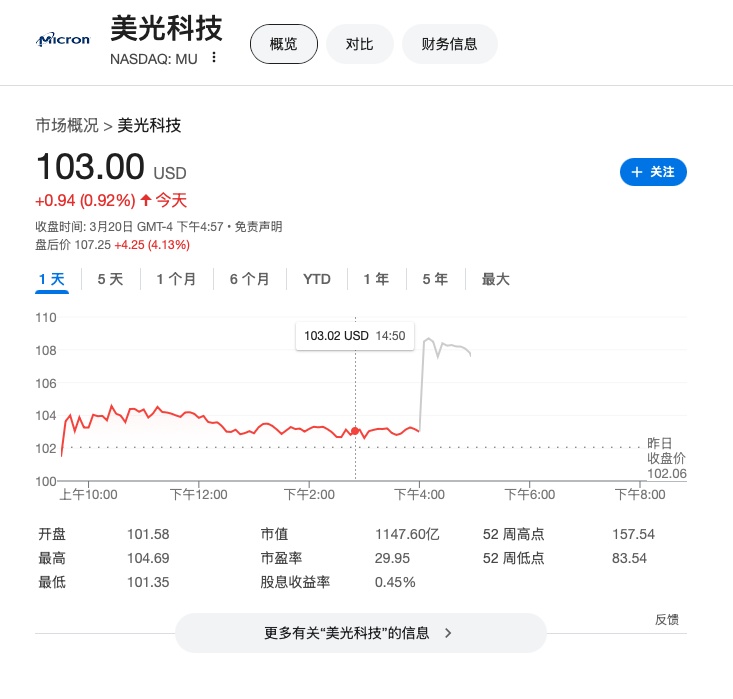Show the 1 年 chart range
This screenshot has width=733, height=699.
[x=376, y=279]
